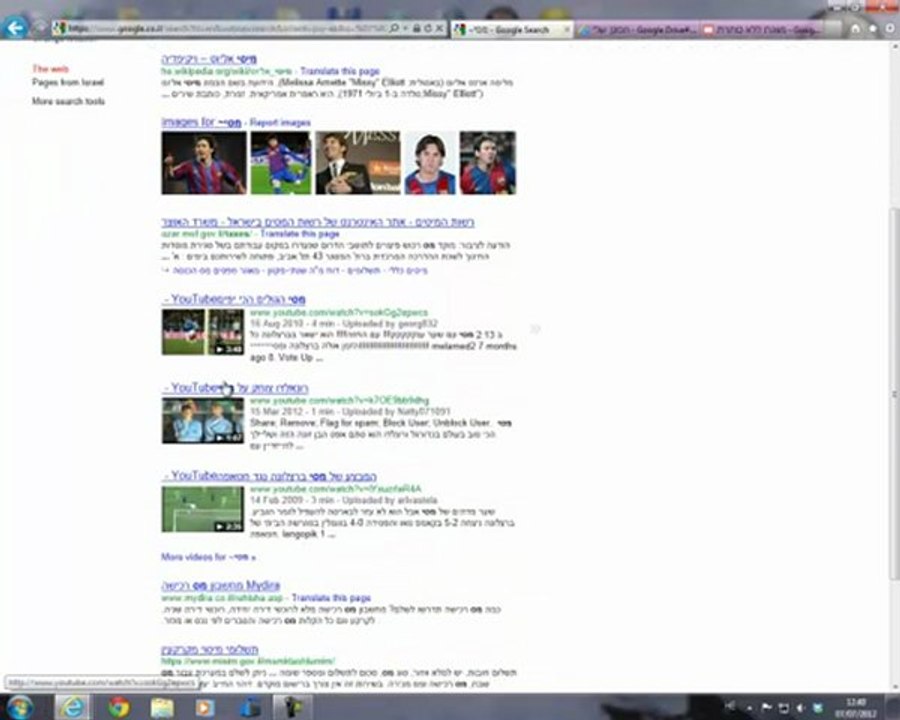The height and width of the screenshot is (720, 900).
Task: Play the 14 Feb 2009 video thumbnail
Action: point(203,509)
